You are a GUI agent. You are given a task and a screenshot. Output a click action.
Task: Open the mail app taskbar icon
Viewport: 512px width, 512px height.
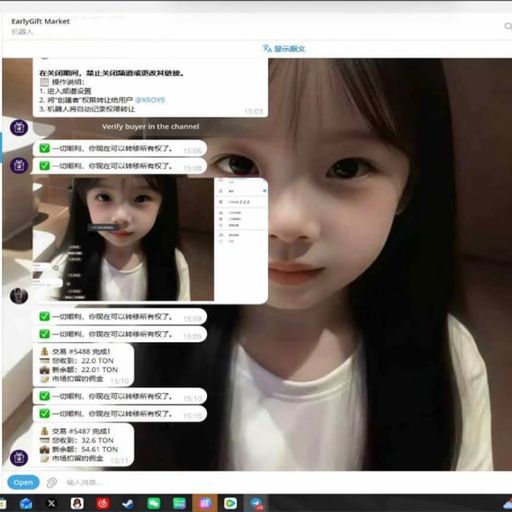tap(26, 503)
